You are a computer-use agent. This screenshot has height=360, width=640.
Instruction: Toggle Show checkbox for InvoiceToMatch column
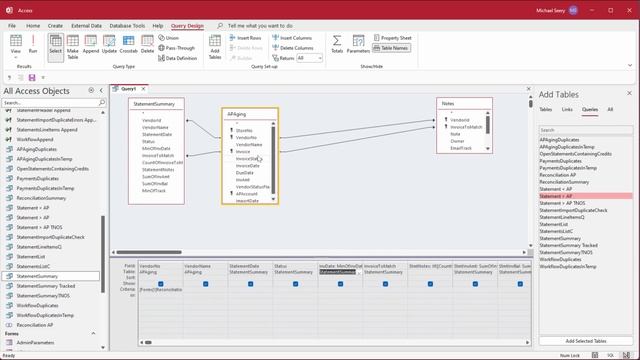coord(385,284)
